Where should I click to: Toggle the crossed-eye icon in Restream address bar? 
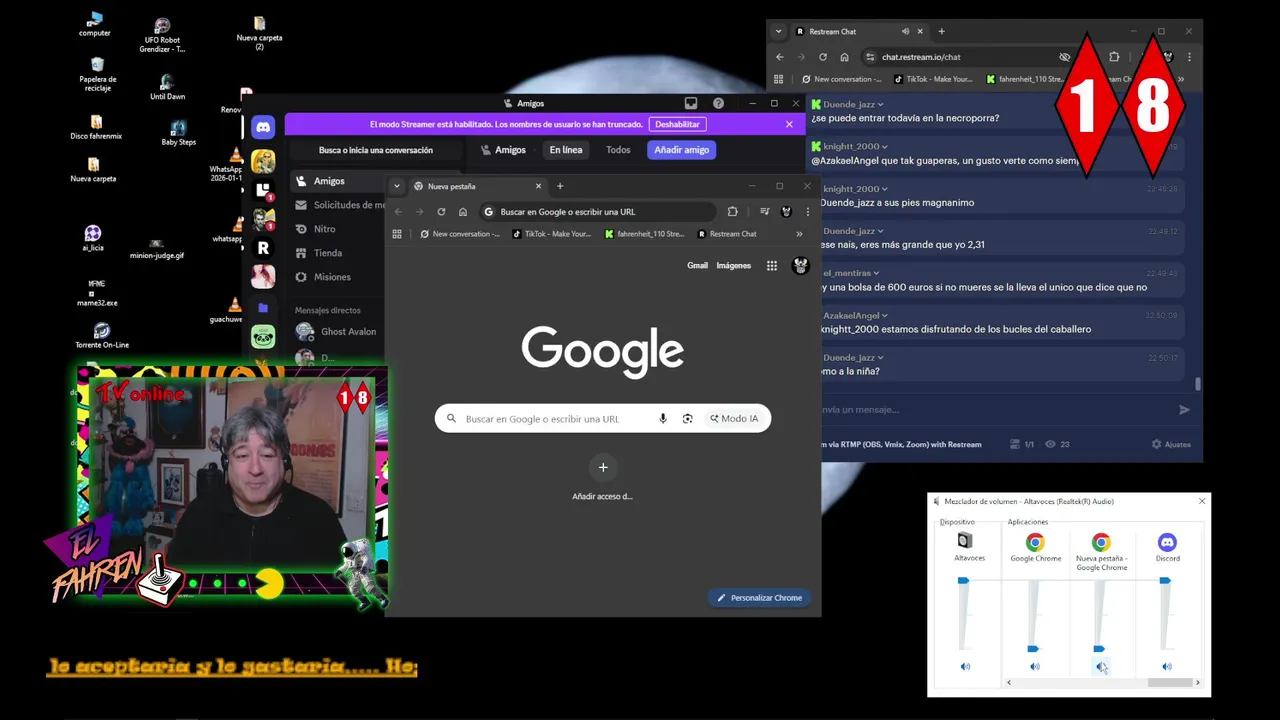[1065, 57]
